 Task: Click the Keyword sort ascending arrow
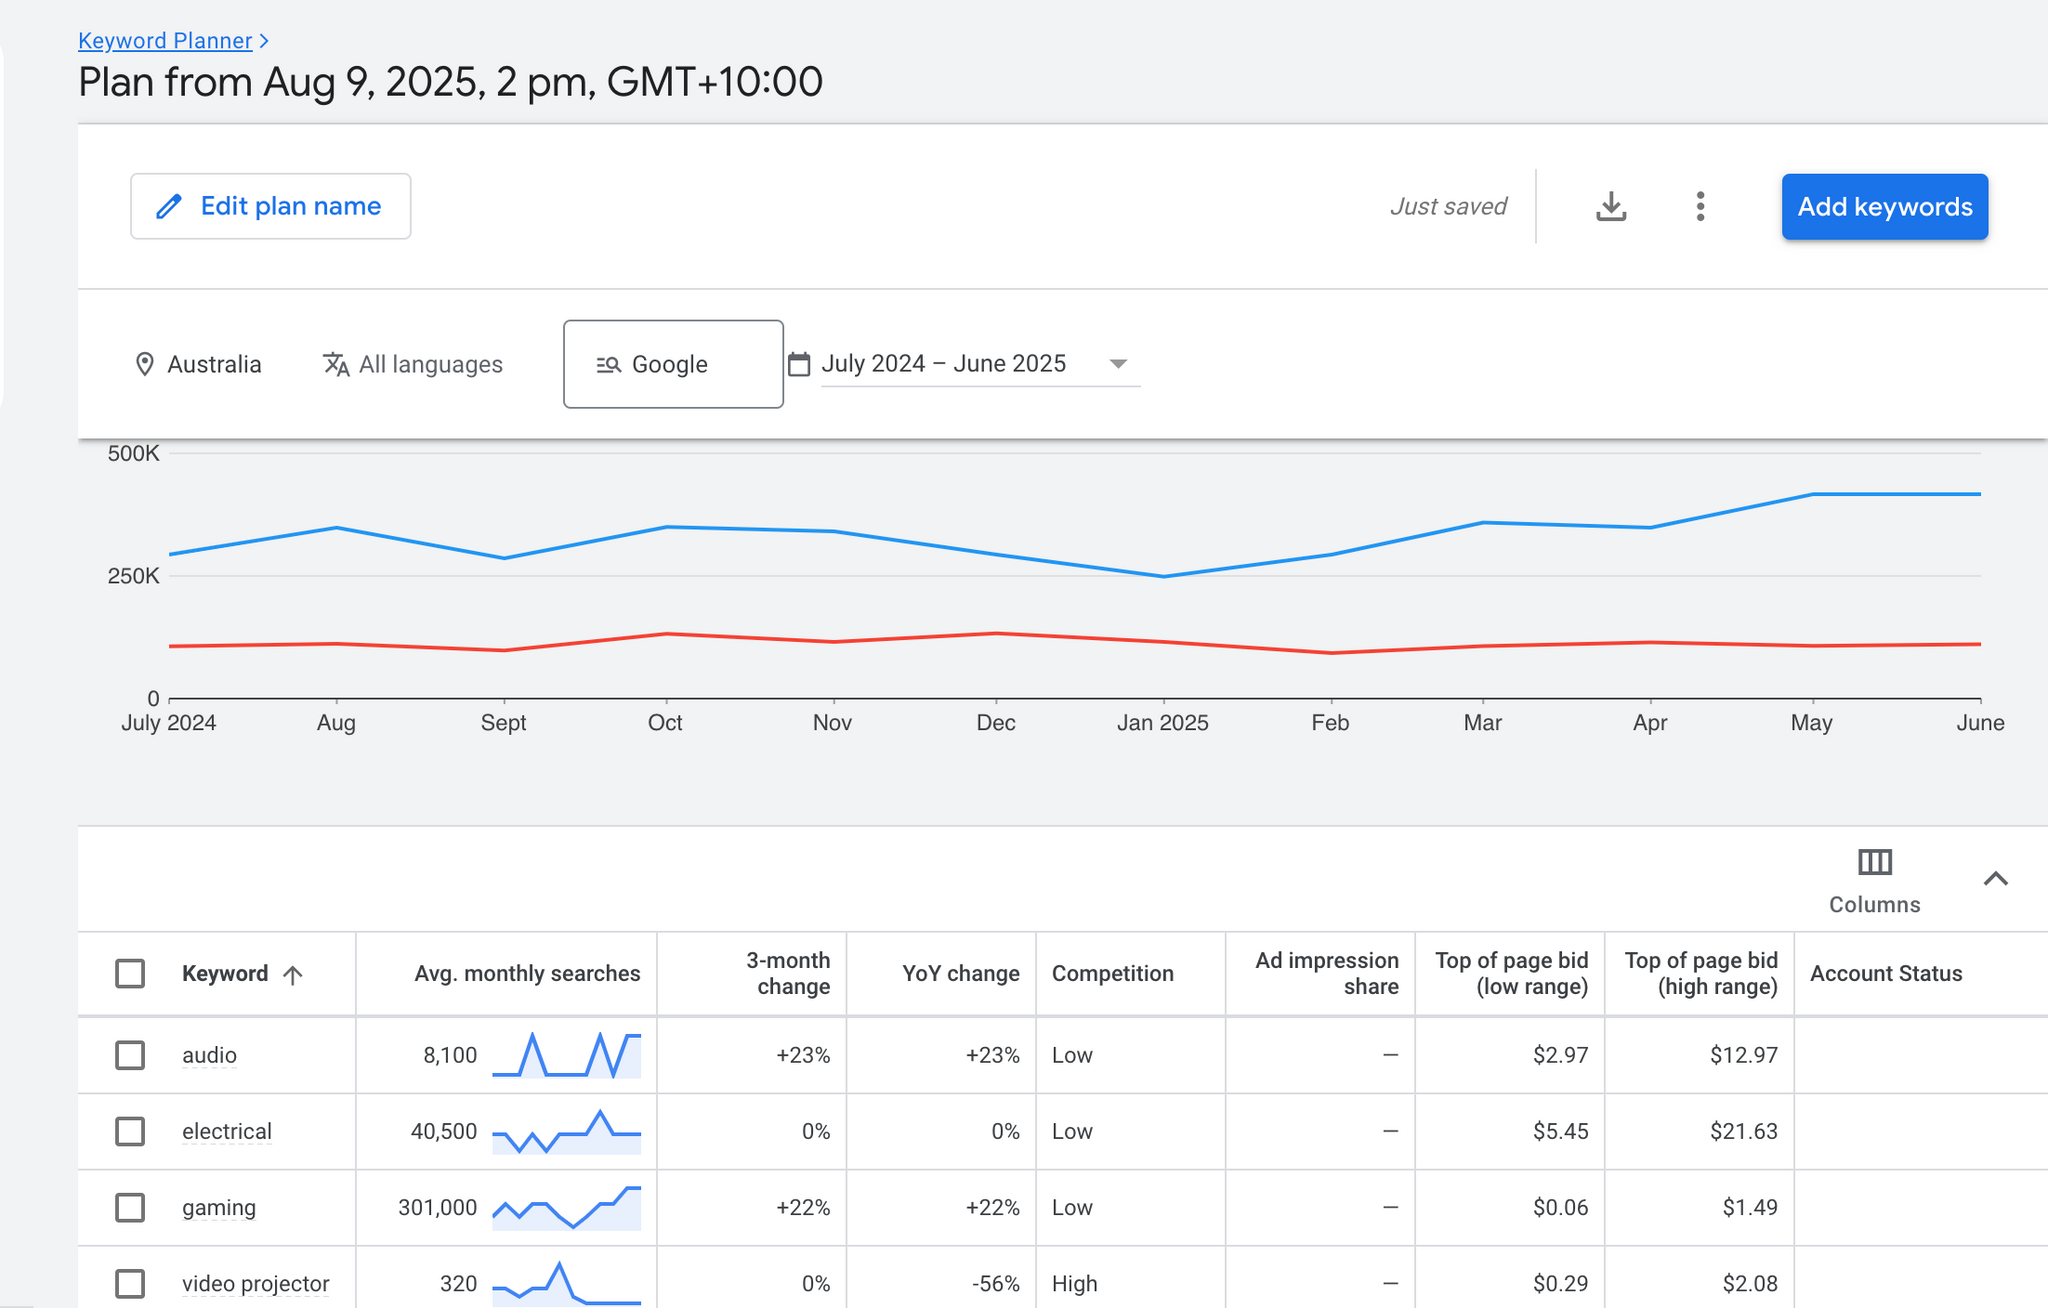pos(293,975)
